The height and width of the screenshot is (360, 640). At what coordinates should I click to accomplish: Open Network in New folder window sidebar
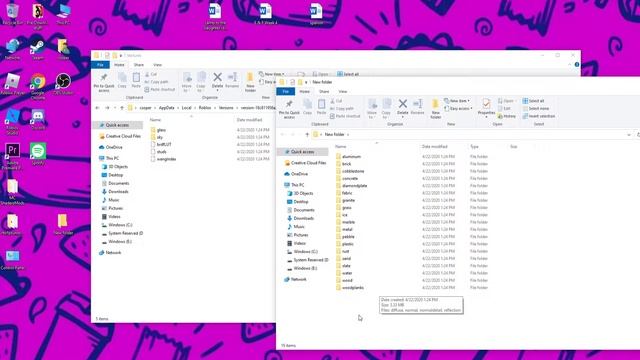296,279
